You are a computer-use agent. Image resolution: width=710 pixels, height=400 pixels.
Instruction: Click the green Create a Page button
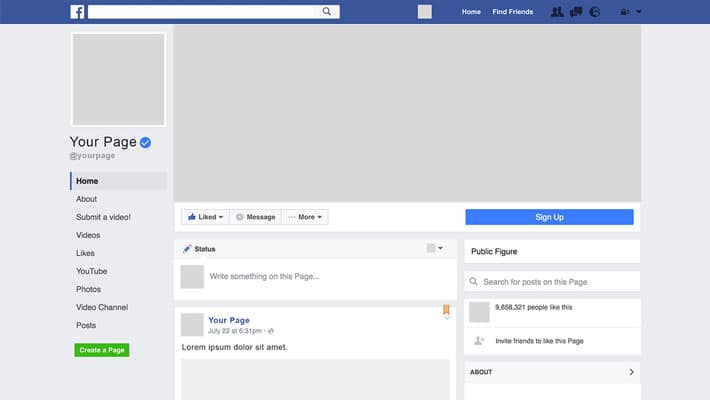coord(102,350)
